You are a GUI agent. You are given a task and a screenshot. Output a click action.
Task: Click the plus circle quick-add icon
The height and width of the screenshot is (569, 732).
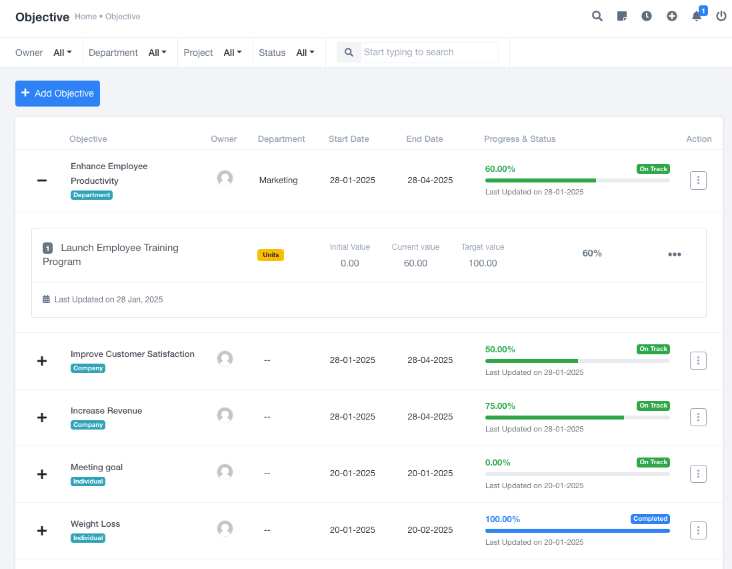(x=672, y=16)
